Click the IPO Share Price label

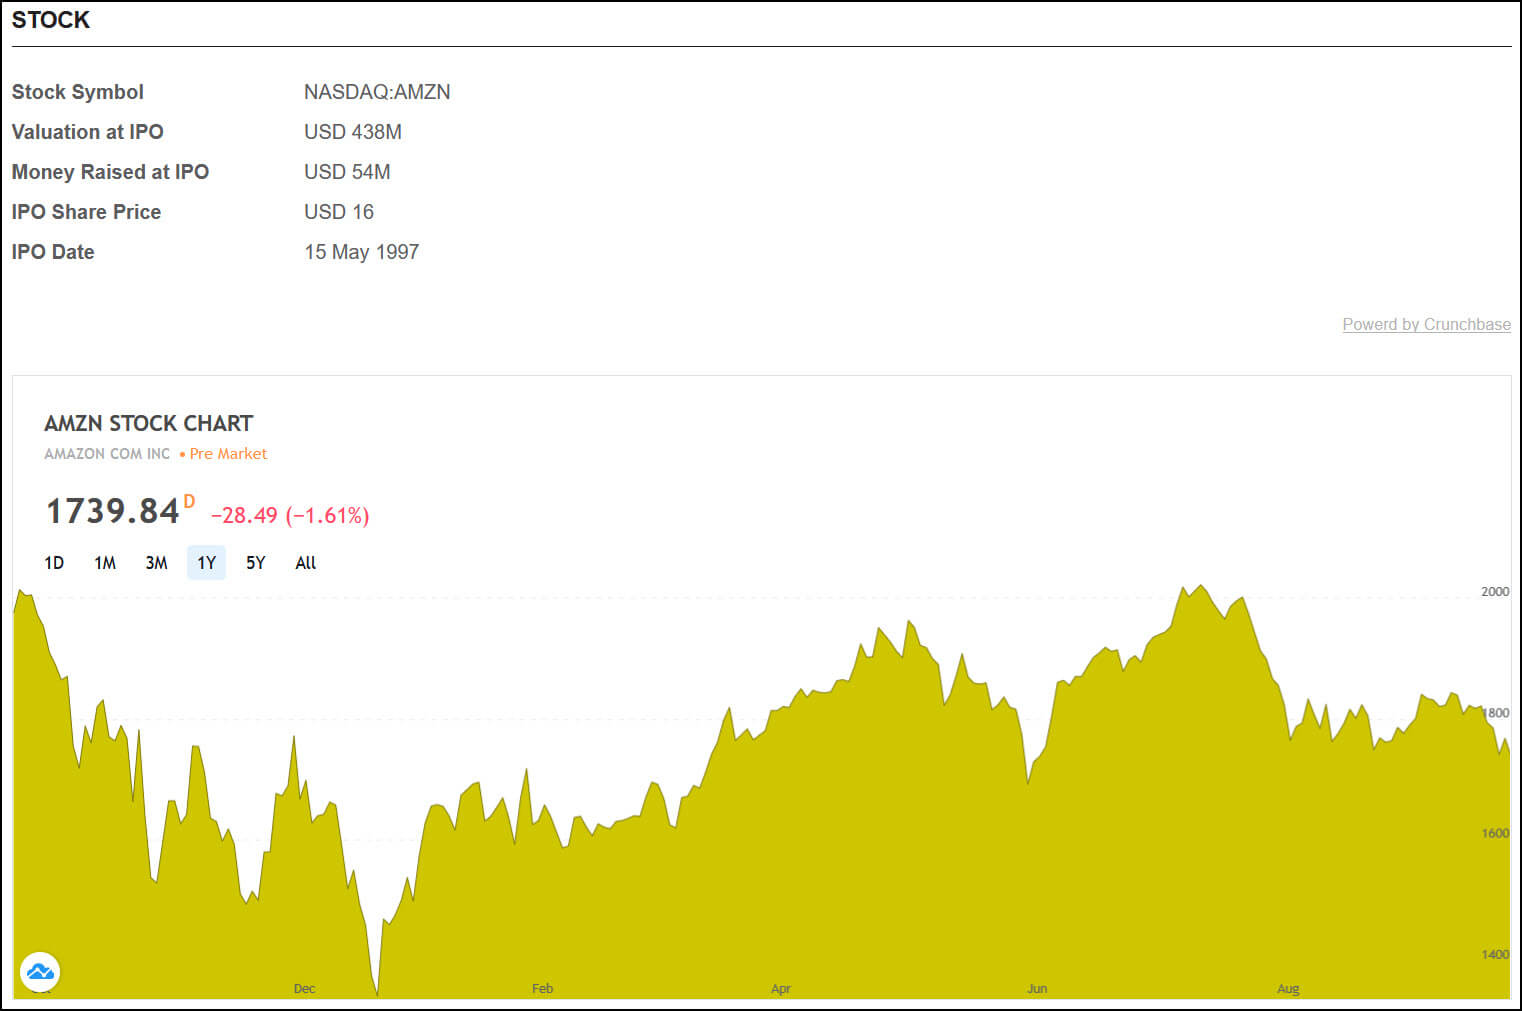click(86, 212)
